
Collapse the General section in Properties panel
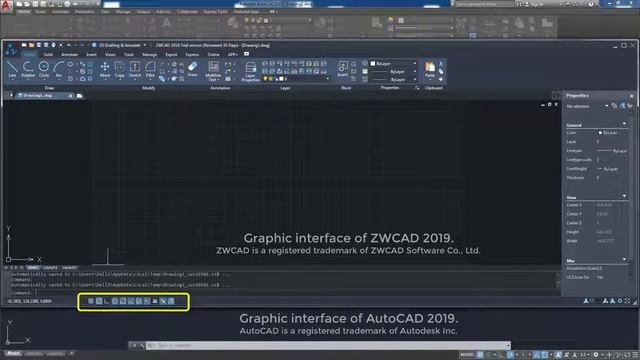(x=624, y=124)
